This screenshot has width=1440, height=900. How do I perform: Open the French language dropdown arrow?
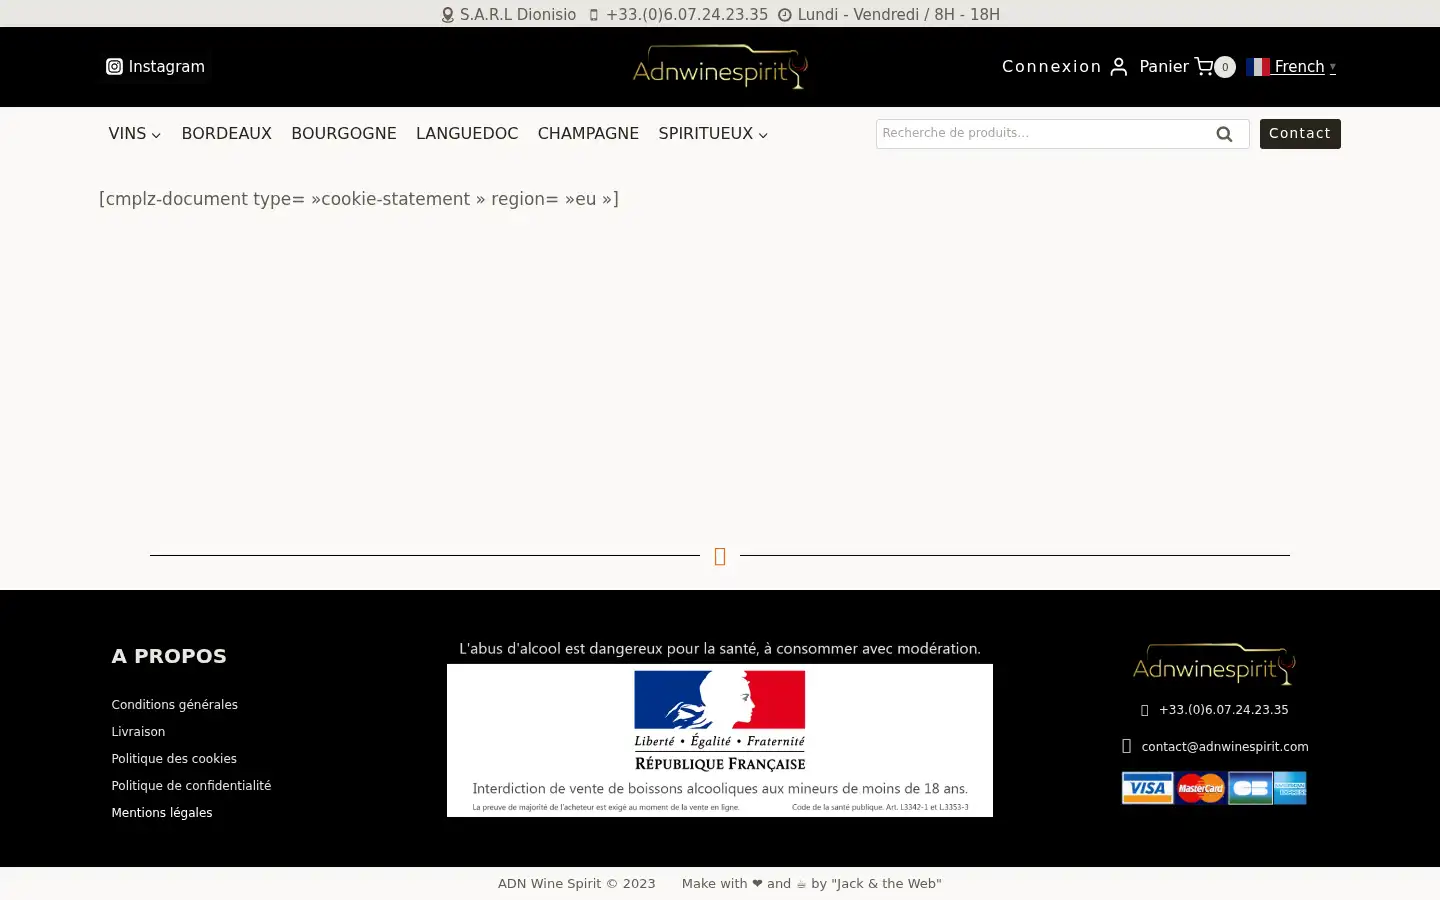(x=1332, y=67)
